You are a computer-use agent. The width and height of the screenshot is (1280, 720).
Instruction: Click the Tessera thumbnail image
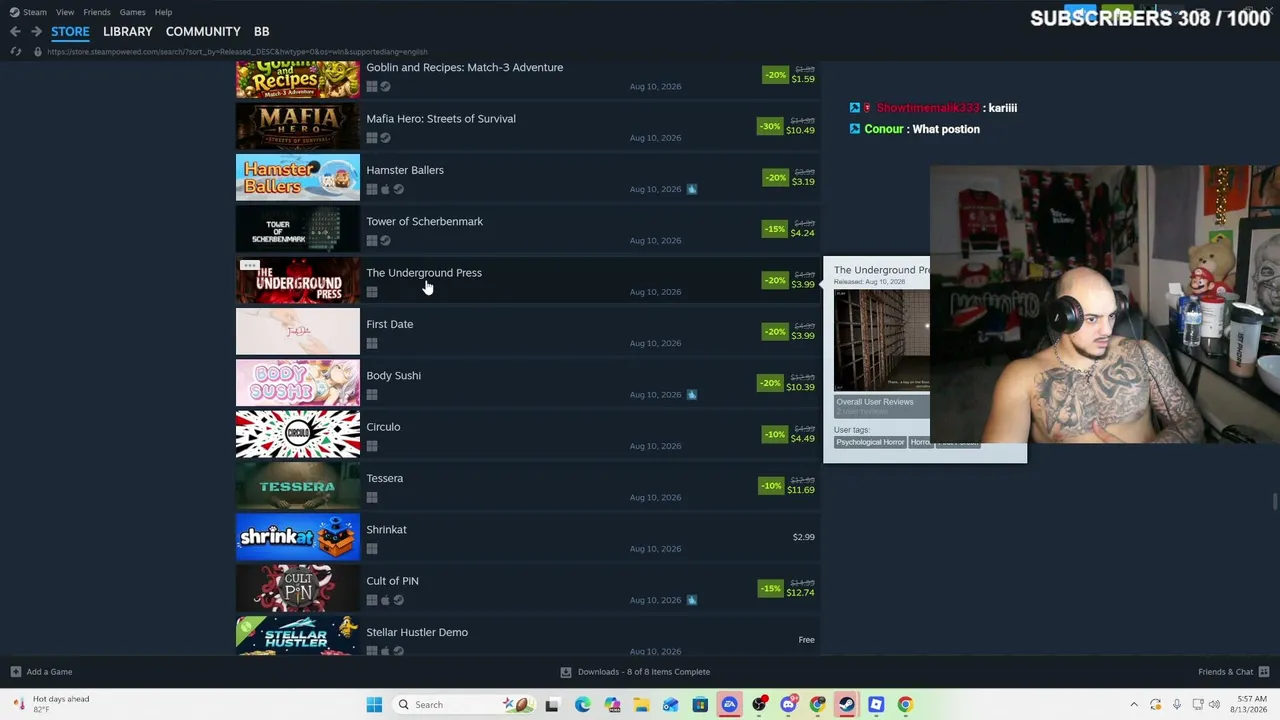click(x=297, y=487)
